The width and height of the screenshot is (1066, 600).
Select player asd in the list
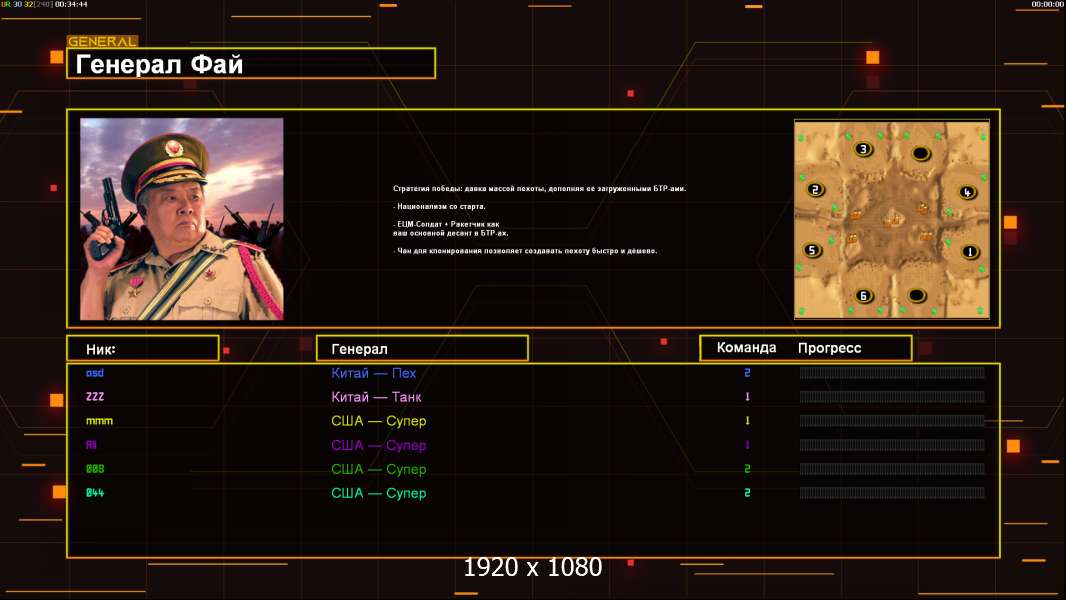[x=95, y=372]
